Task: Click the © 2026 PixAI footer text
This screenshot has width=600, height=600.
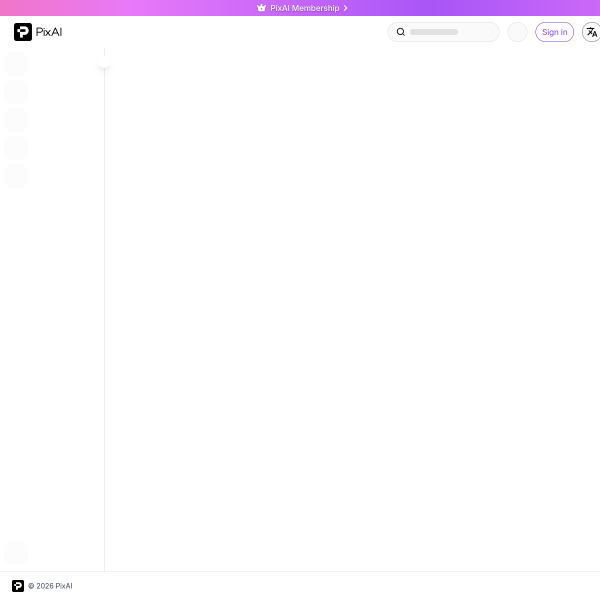Action: 50,586
